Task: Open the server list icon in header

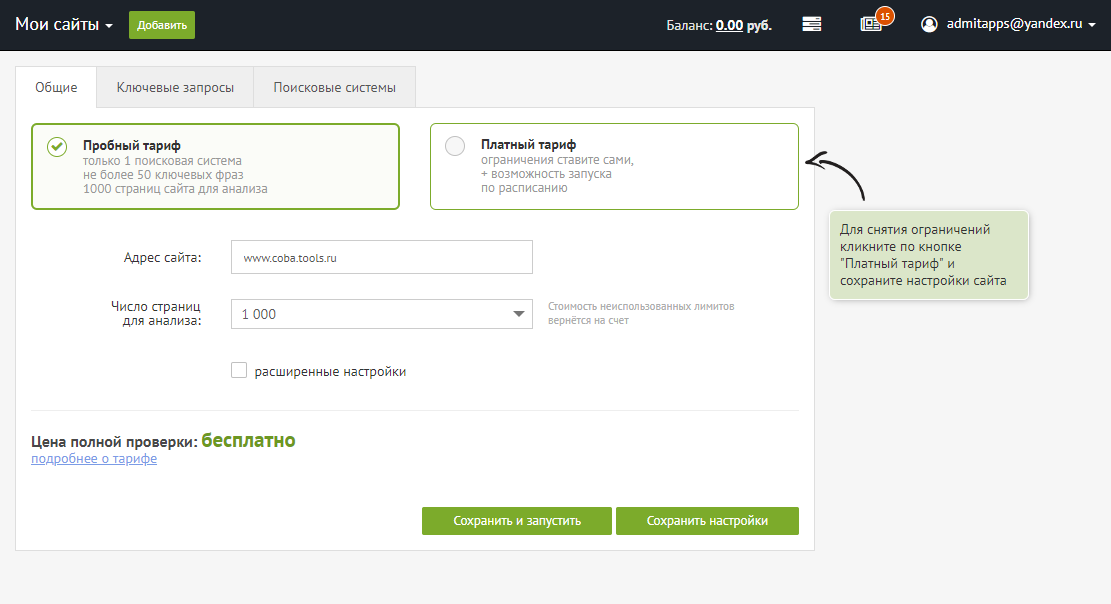Action: pos(811,24)
